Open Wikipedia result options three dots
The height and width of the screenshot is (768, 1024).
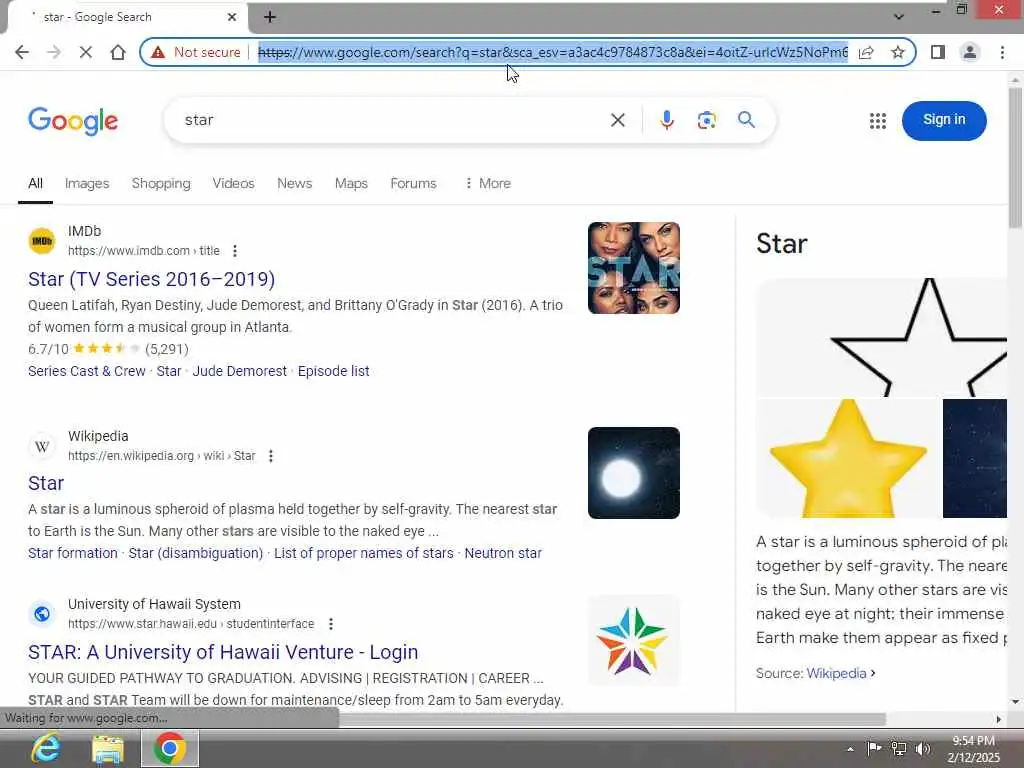point(271,456)
